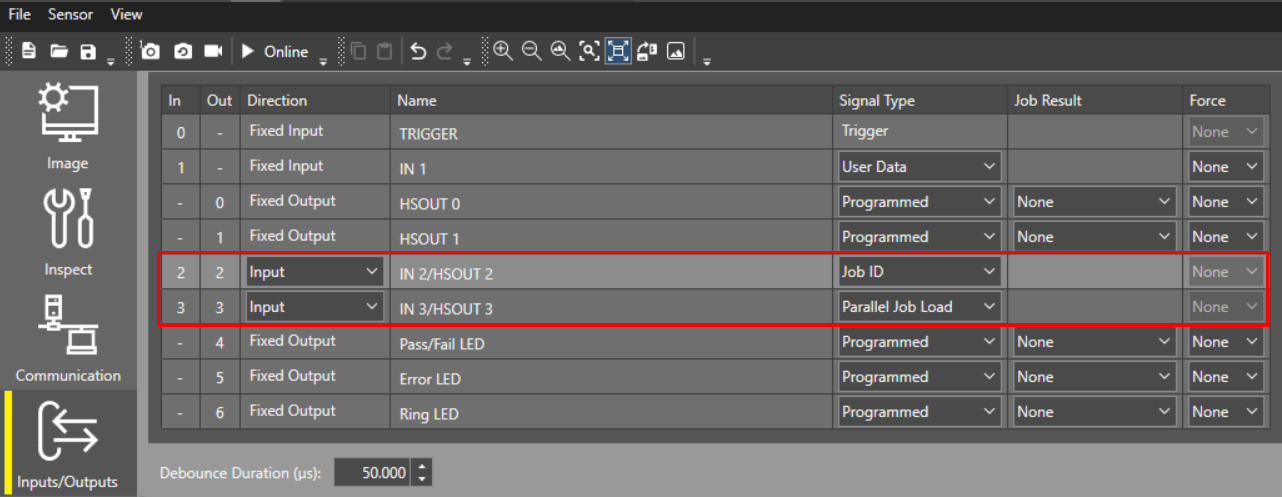The height and width of the screenshot is (497, 1282).
Task: Open Direction dropdown for IN 2/HSOUT 2
Action: click(315, 272)
